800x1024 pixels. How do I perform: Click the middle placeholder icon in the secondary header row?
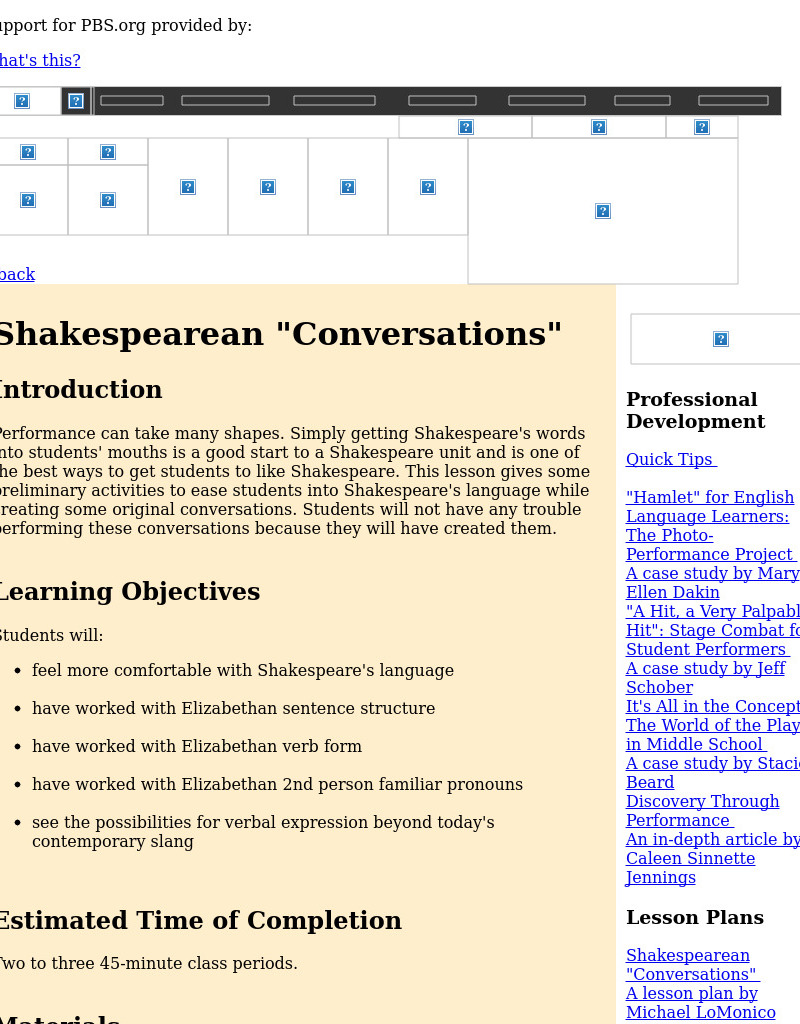pyautogui.click(x=598, y=126)
